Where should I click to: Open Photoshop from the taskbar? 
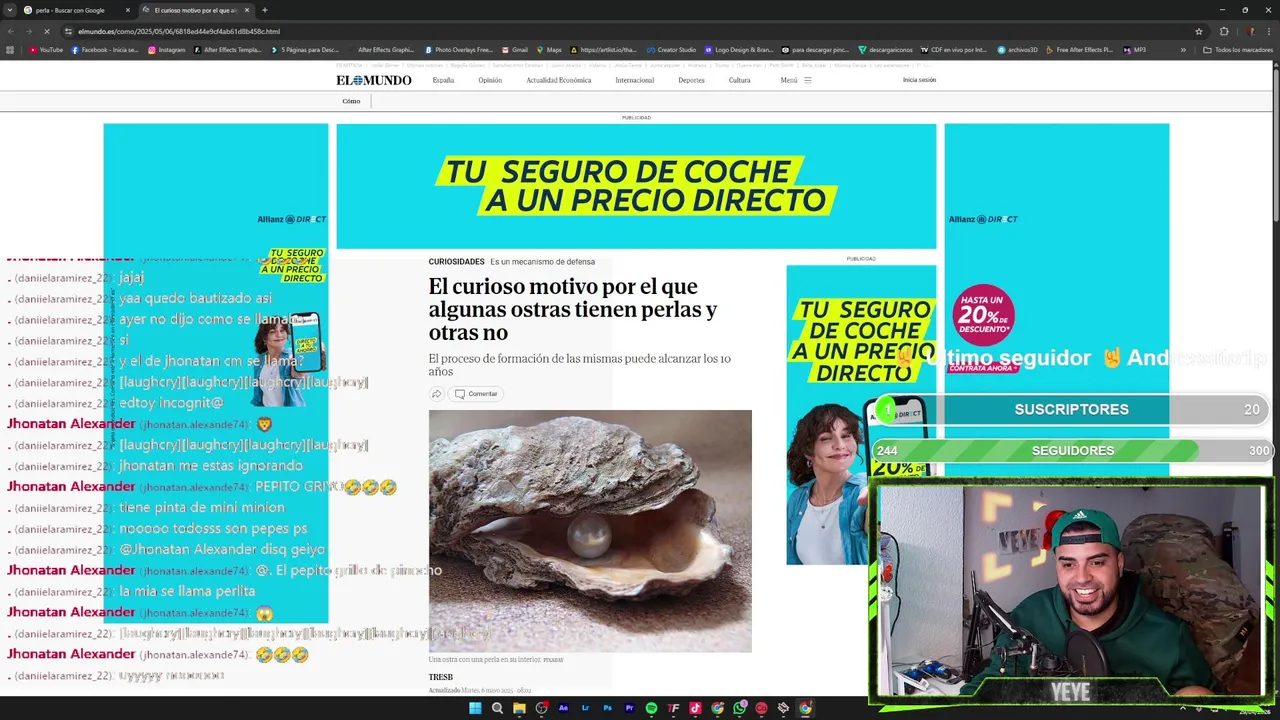coord(607,708)
